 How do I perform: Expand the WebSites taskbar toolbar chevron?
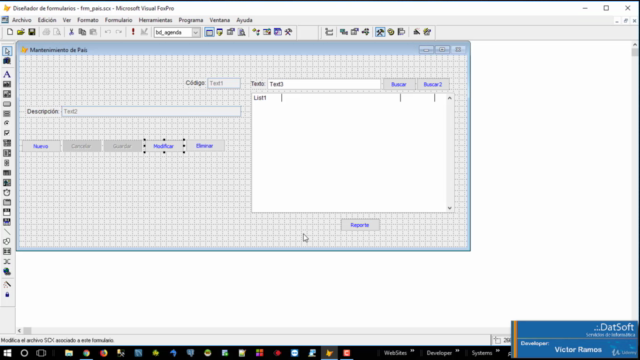tap(412, 351)
